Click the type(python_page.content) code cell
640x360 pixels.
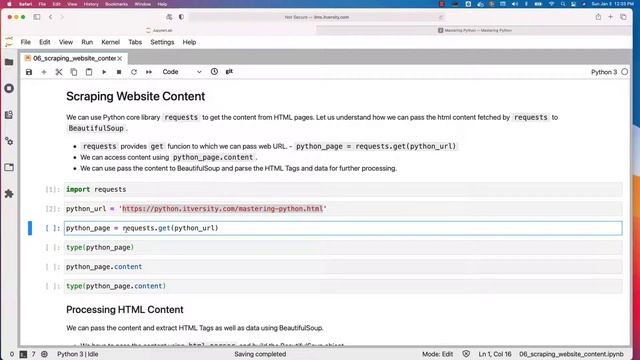(343, 286)
